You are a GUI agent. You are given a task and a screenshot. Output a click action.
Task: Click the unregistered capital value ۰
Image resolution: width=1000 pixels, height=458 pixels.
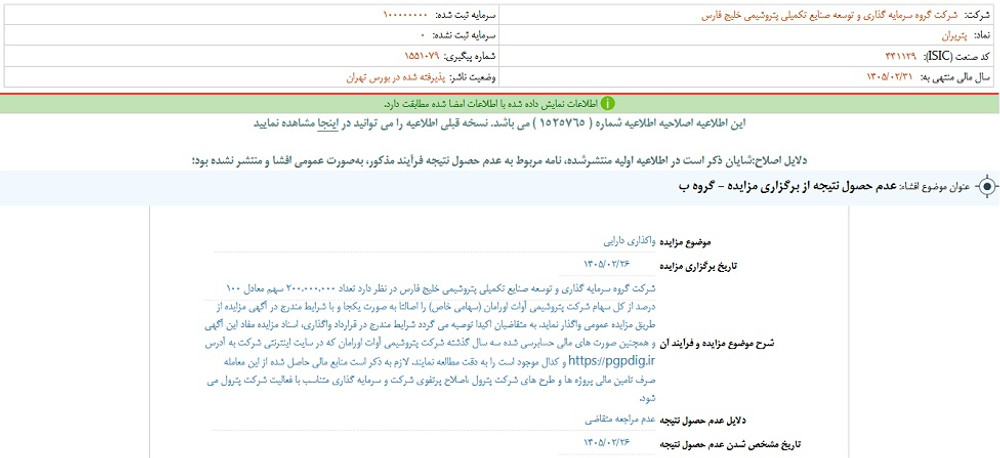pyautogui.click(x=423, y=35)
